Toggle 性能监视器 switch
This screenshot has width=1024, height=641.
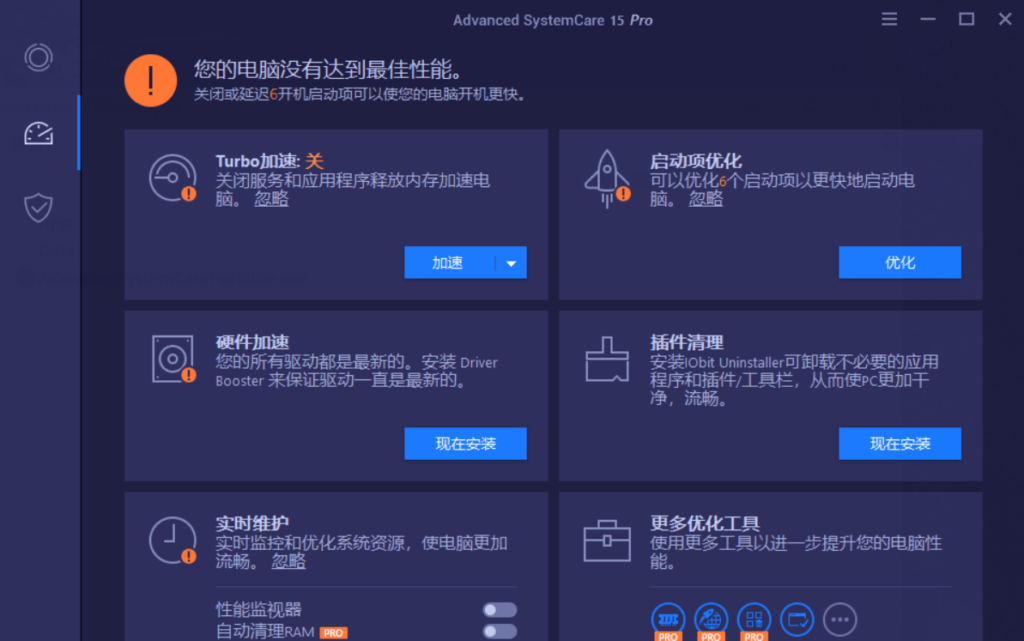[500, 610]
